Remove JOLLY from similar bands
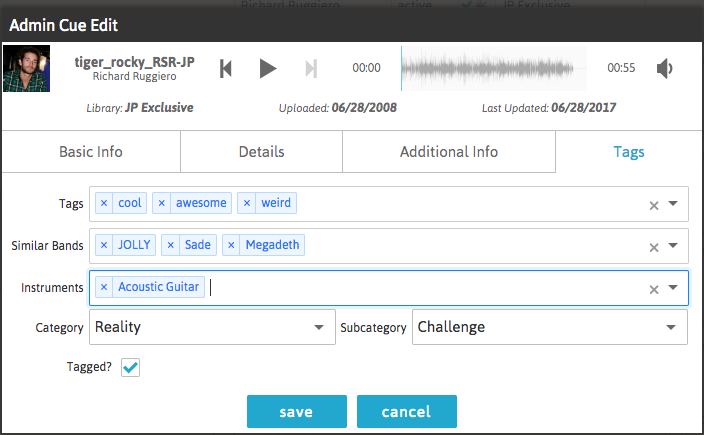 pos(104,245)
